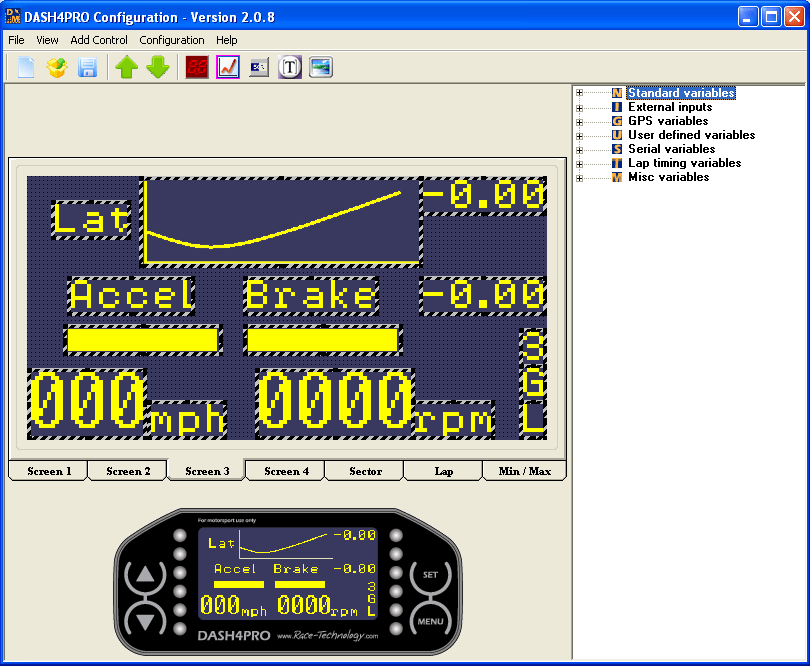Switch to the Screen 1 tab

(46, 470)
